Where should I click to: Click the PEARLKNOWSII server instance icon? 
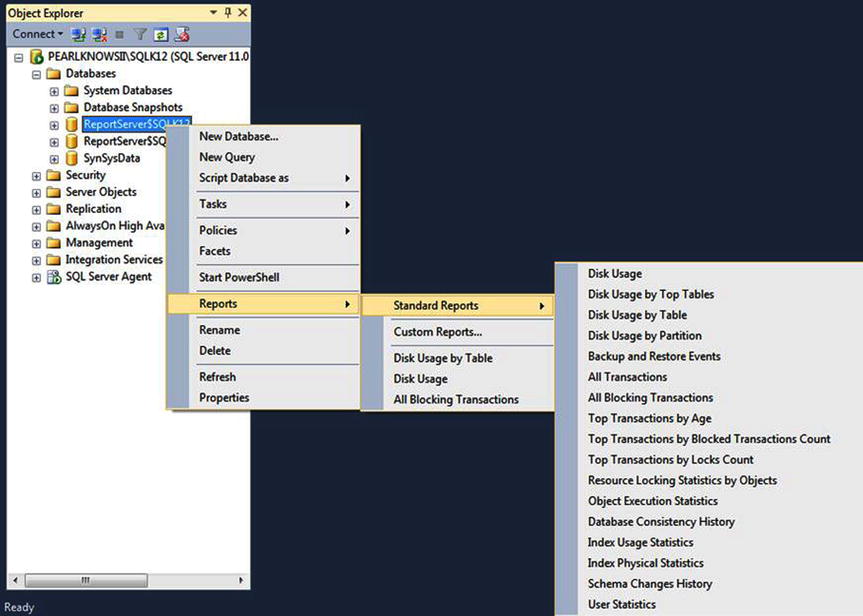(x=36, y=56)
